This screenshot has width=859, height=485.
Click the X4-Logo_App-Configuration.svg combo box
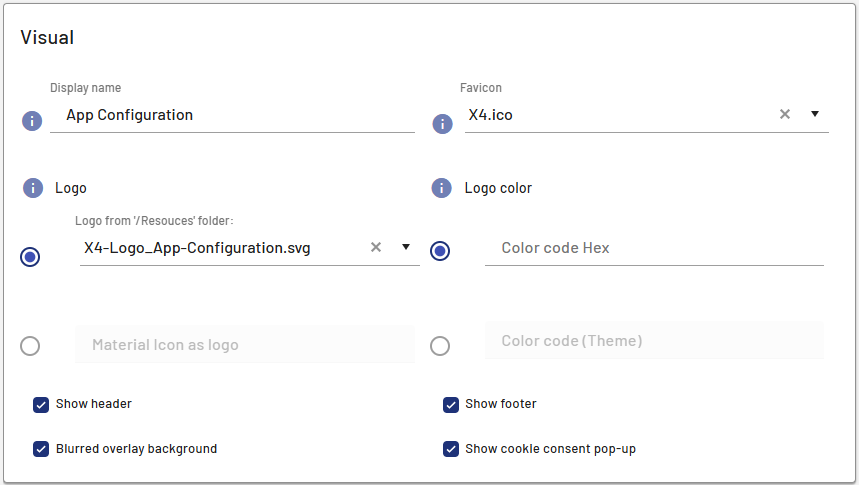220,248
